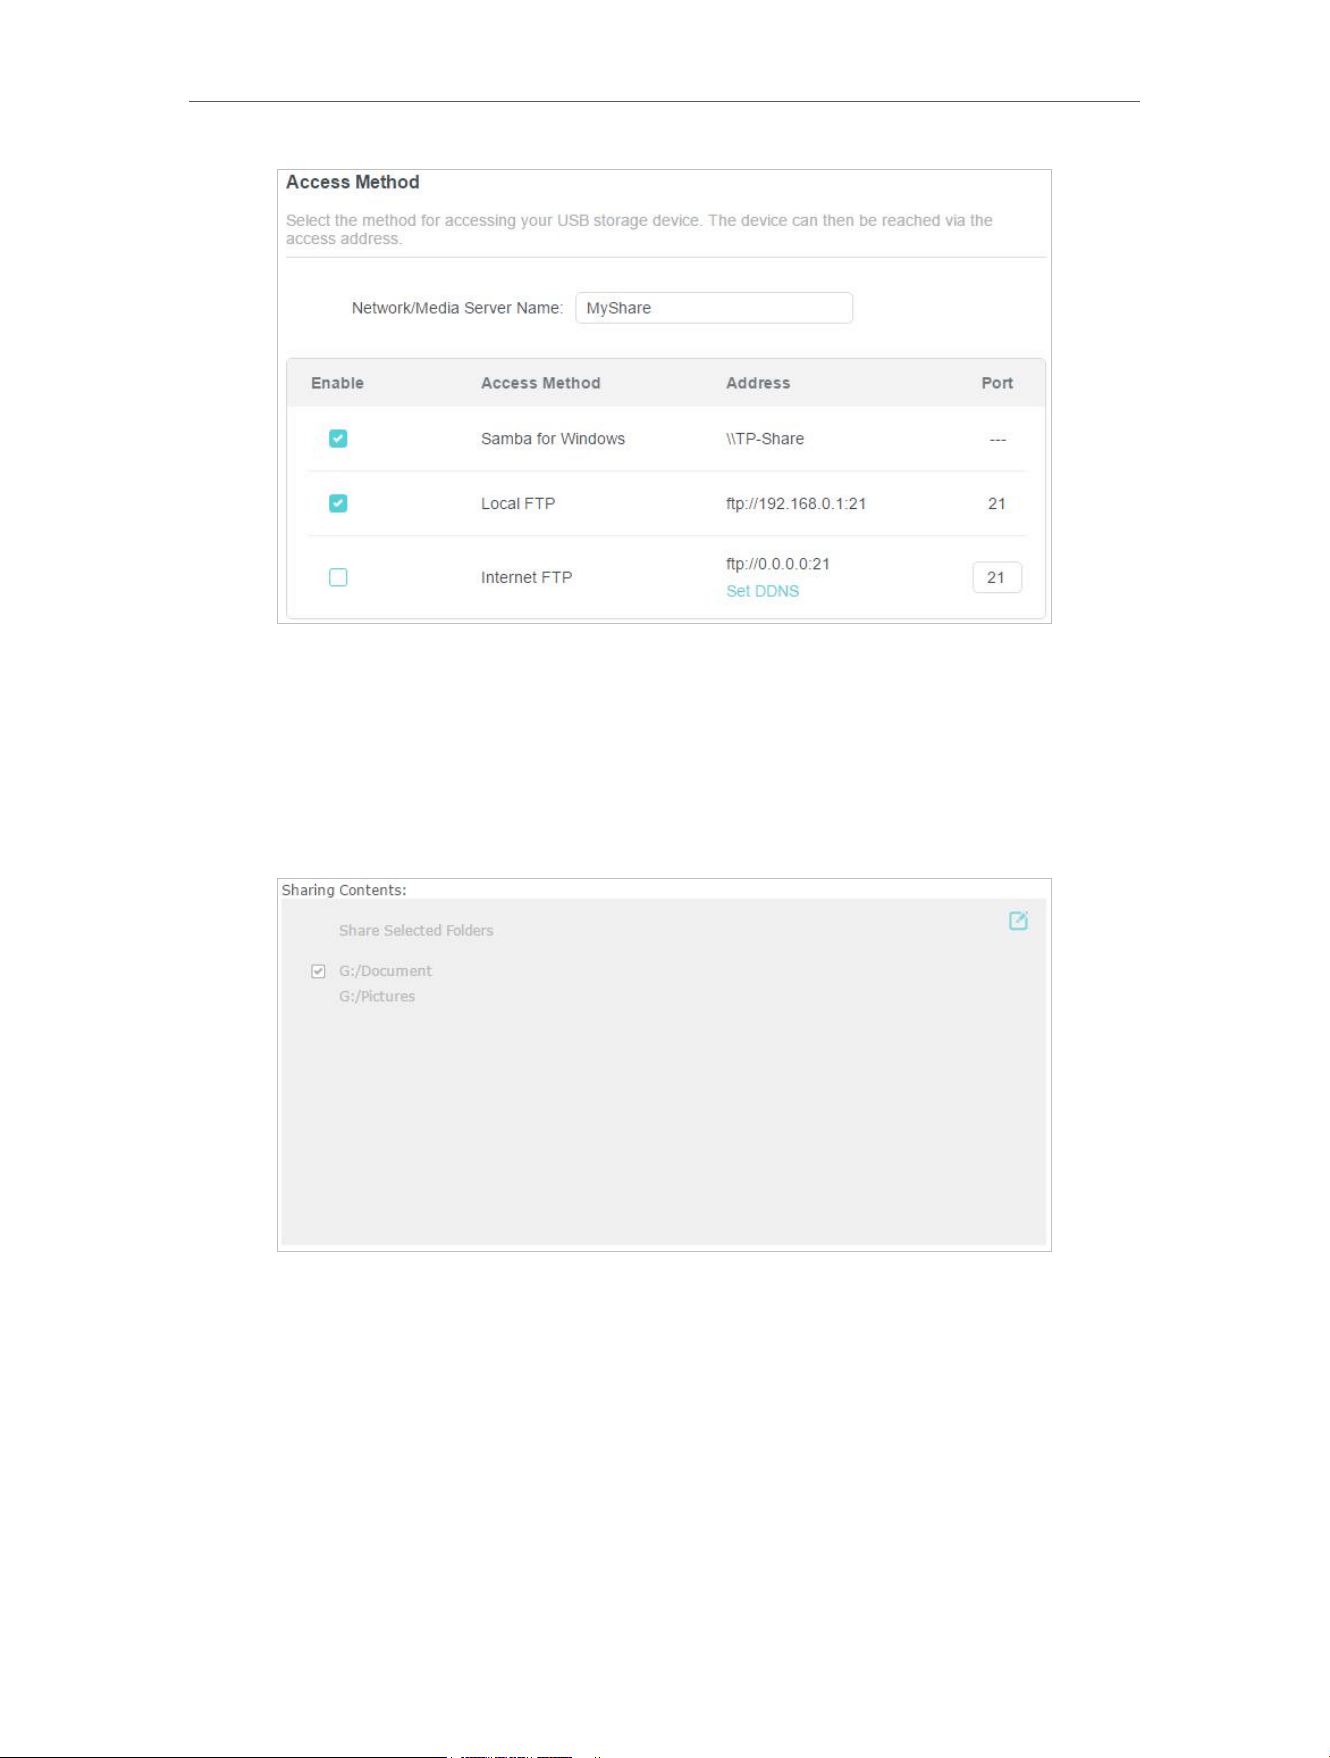
Task: Select the Local FTP label
Action: 518,504
